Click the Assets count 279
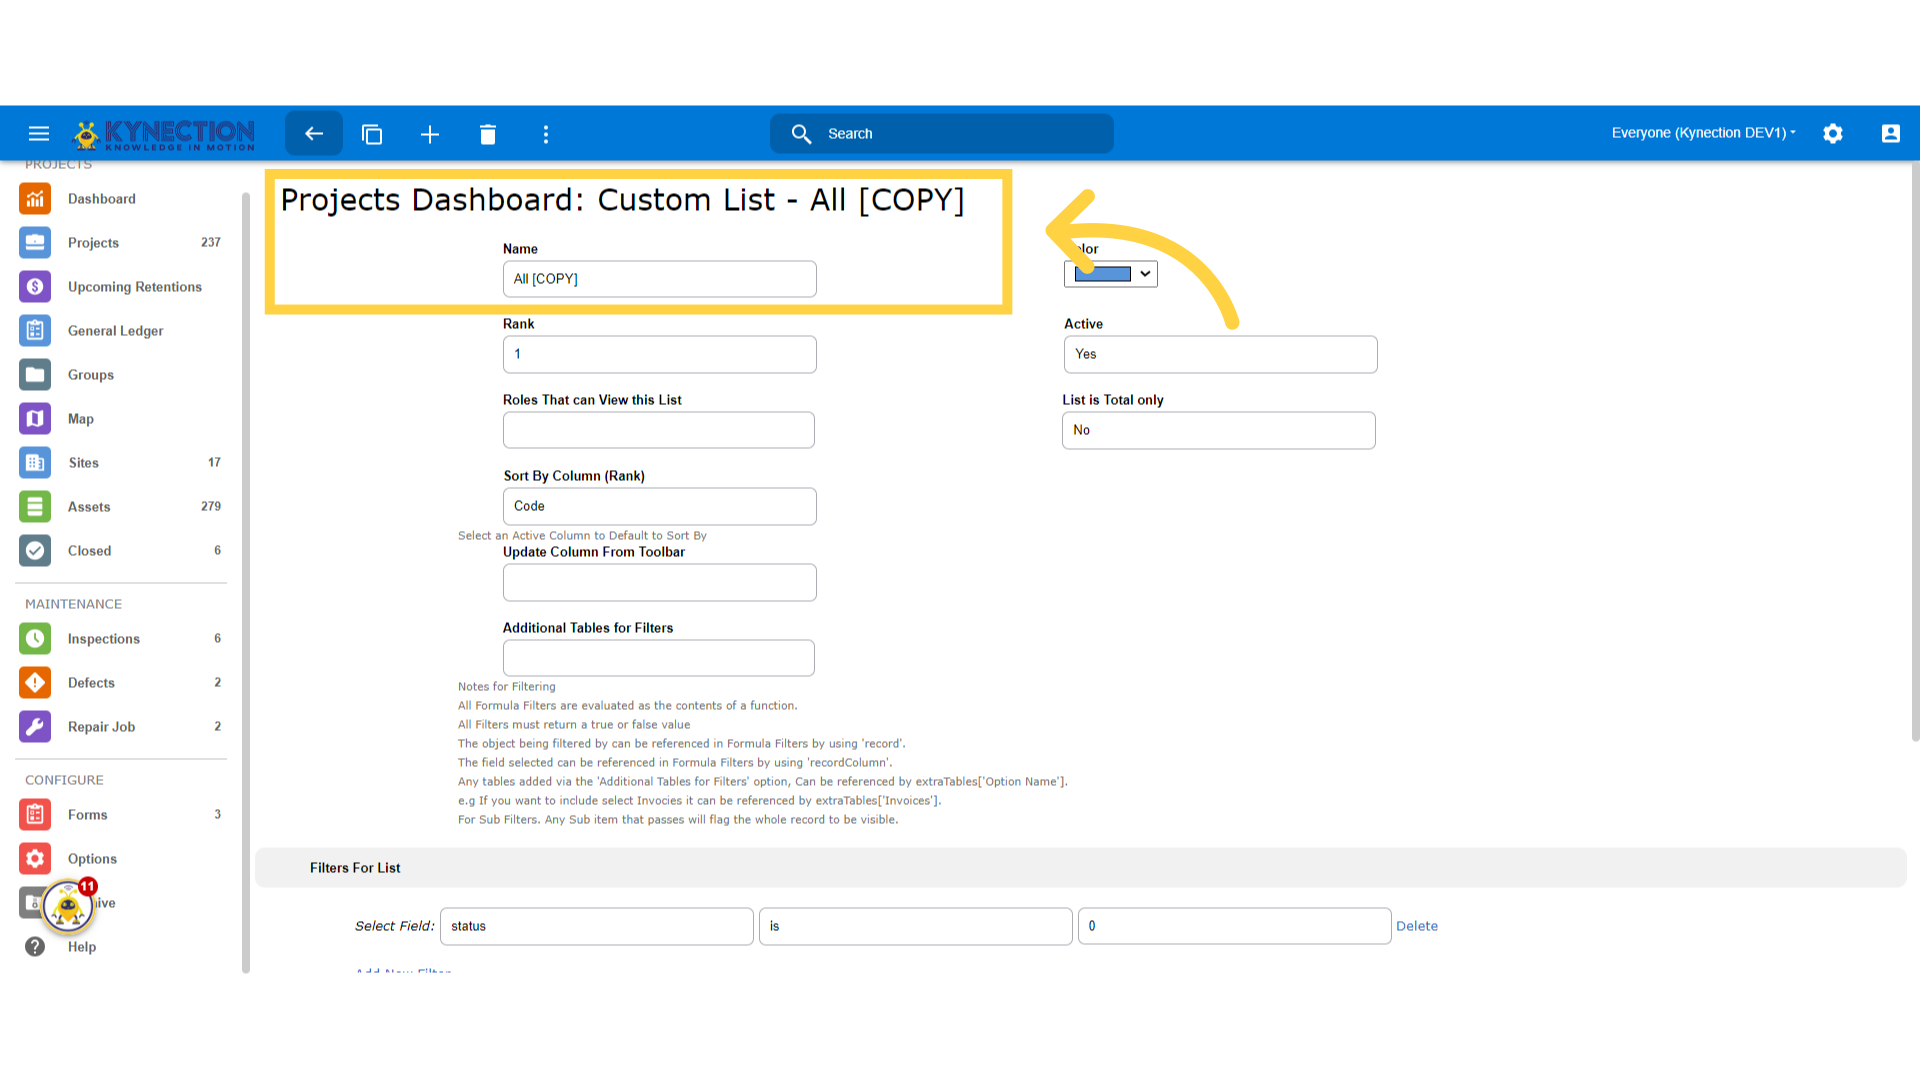 (211, 507)
